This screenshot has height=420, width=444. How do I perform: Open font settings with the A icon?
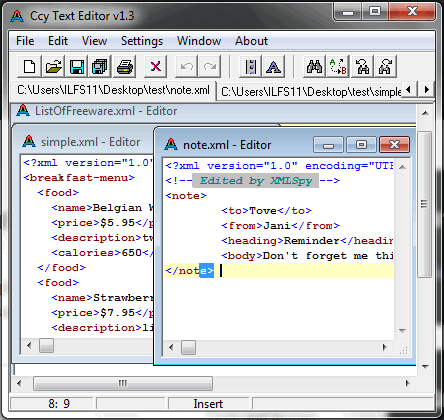pyautogui.click(x=273, y=67)
